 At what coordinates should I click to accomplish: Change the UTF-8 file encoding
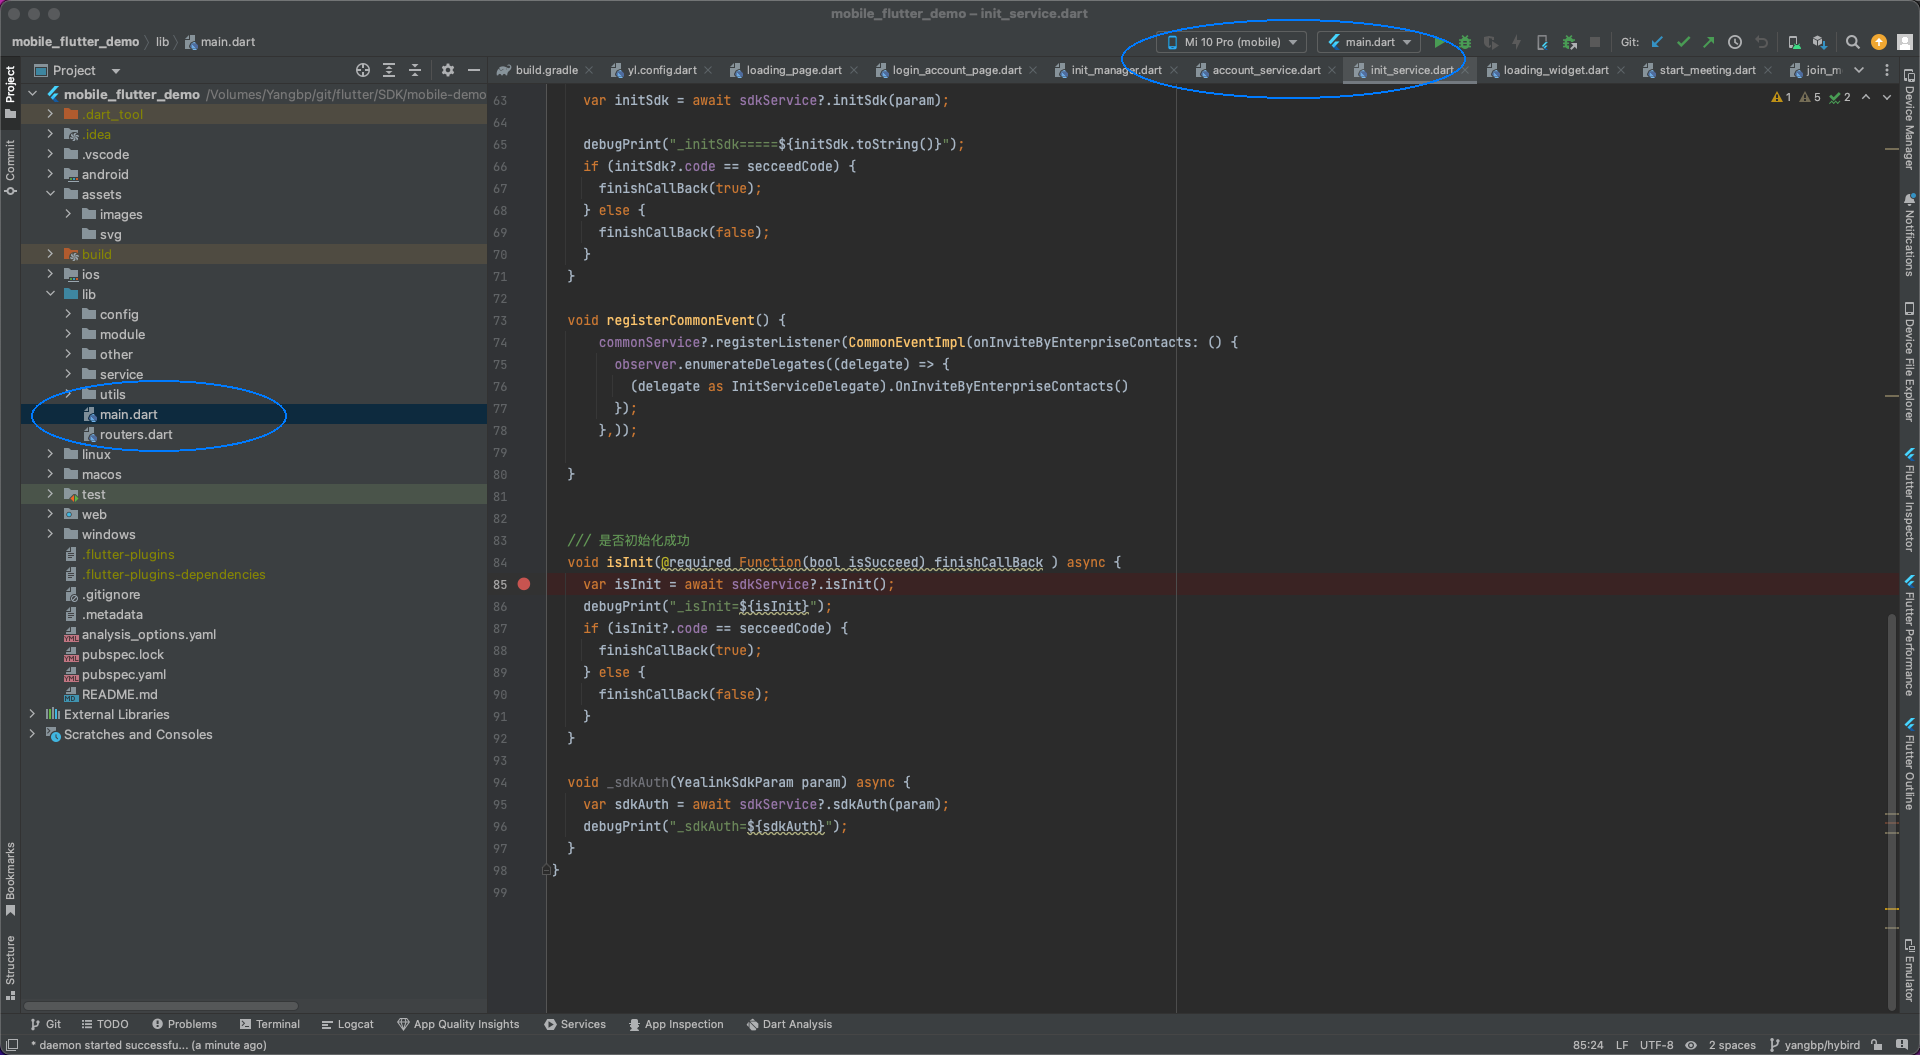tap(1656, 1045)
